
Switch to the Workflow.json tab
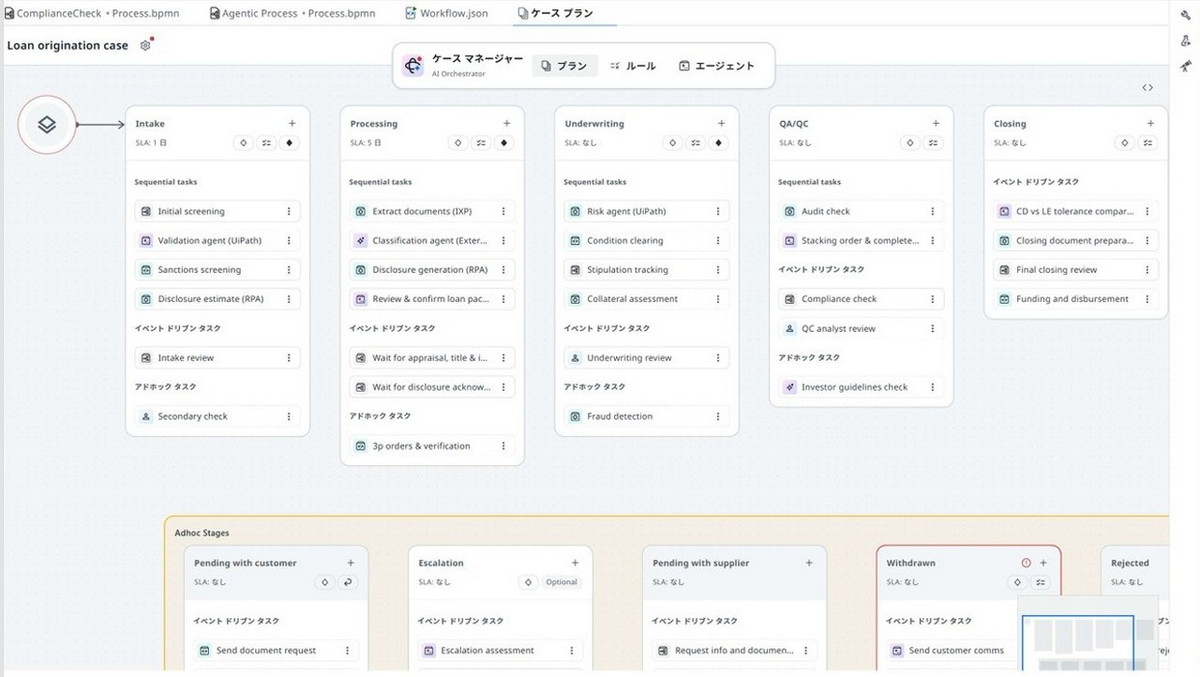point(447,13)
